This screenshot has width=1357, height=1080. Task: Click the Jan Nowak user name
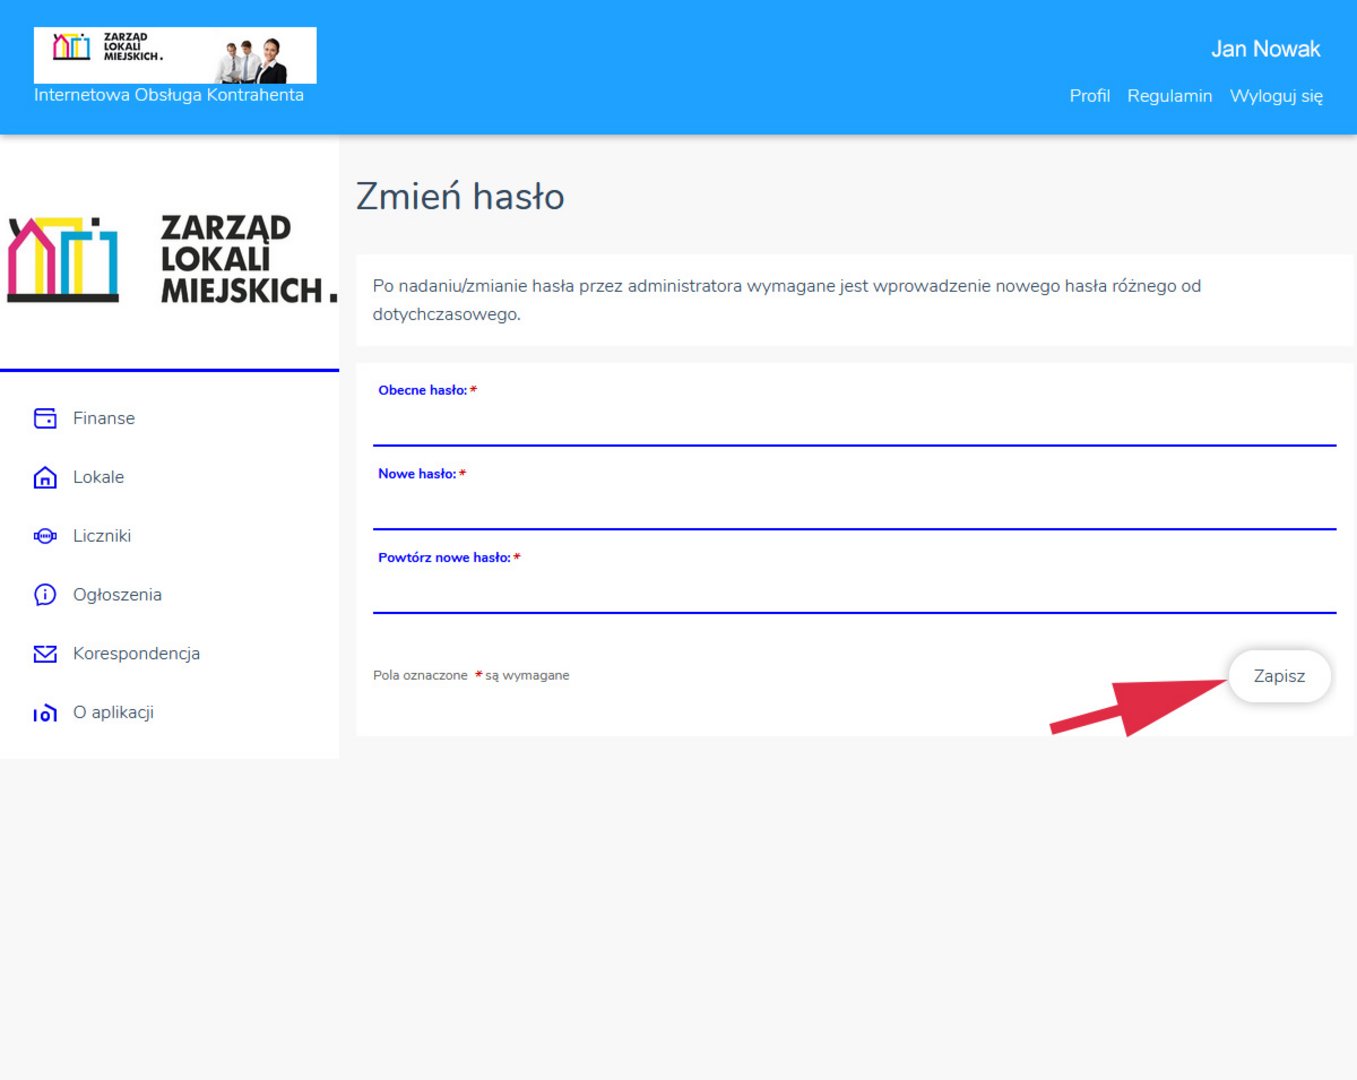click(x=1265, y=49)
